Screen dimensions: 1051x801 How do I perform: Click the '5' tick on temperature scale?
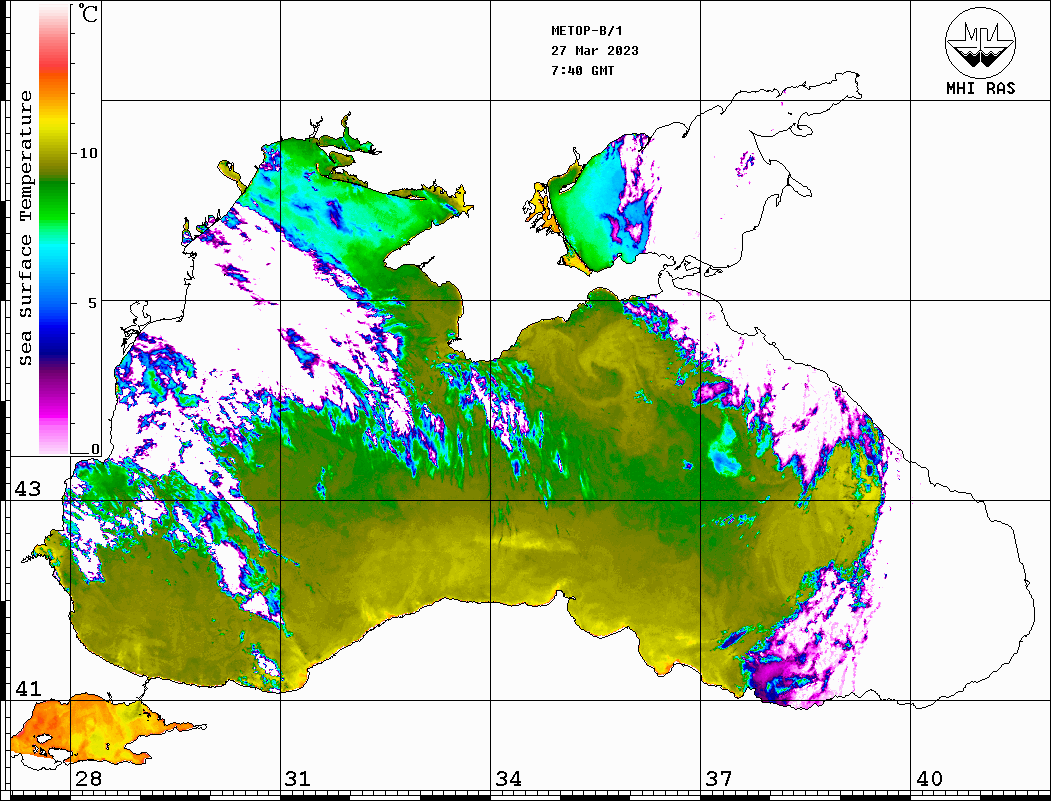pos(92,303)
